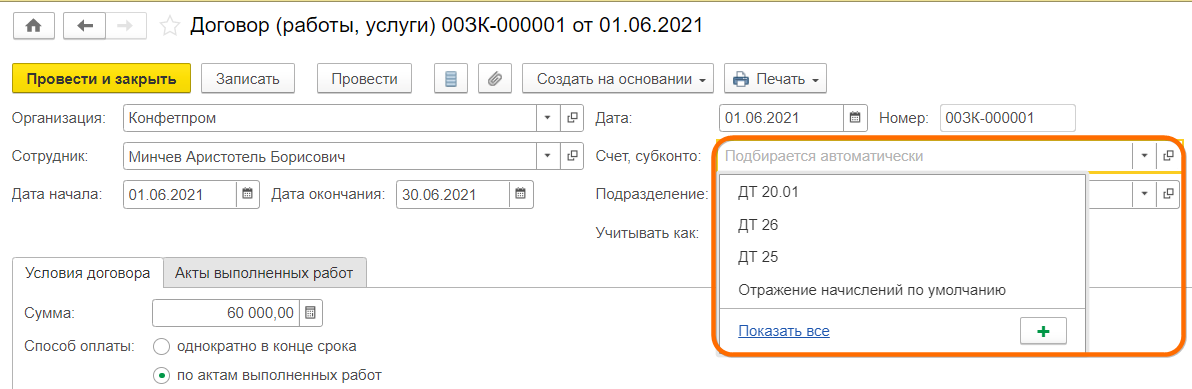Click the Дата окончания input field
The image size is (1192, 389).
tap(453, 193)
